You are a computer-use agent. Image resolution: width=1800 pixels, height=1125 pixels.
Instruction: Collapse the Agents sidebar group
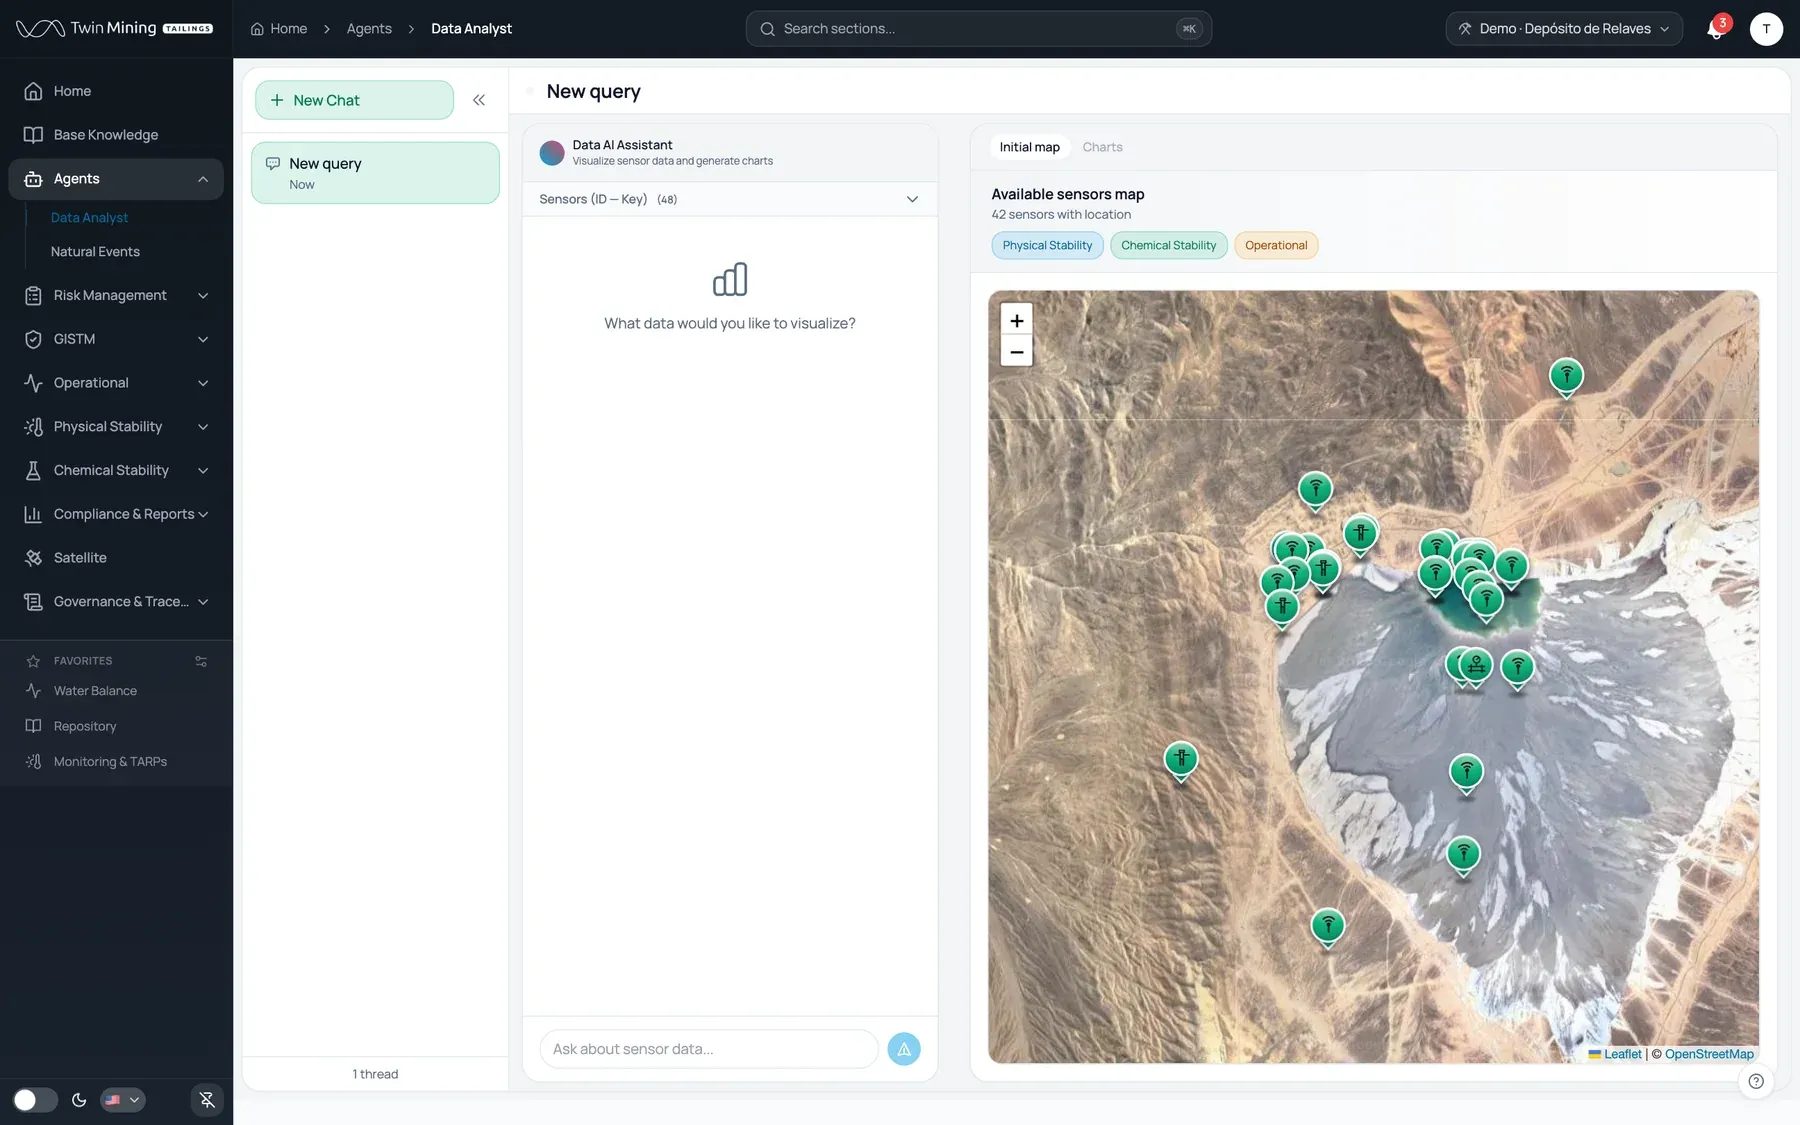click(x=203, y=179)
